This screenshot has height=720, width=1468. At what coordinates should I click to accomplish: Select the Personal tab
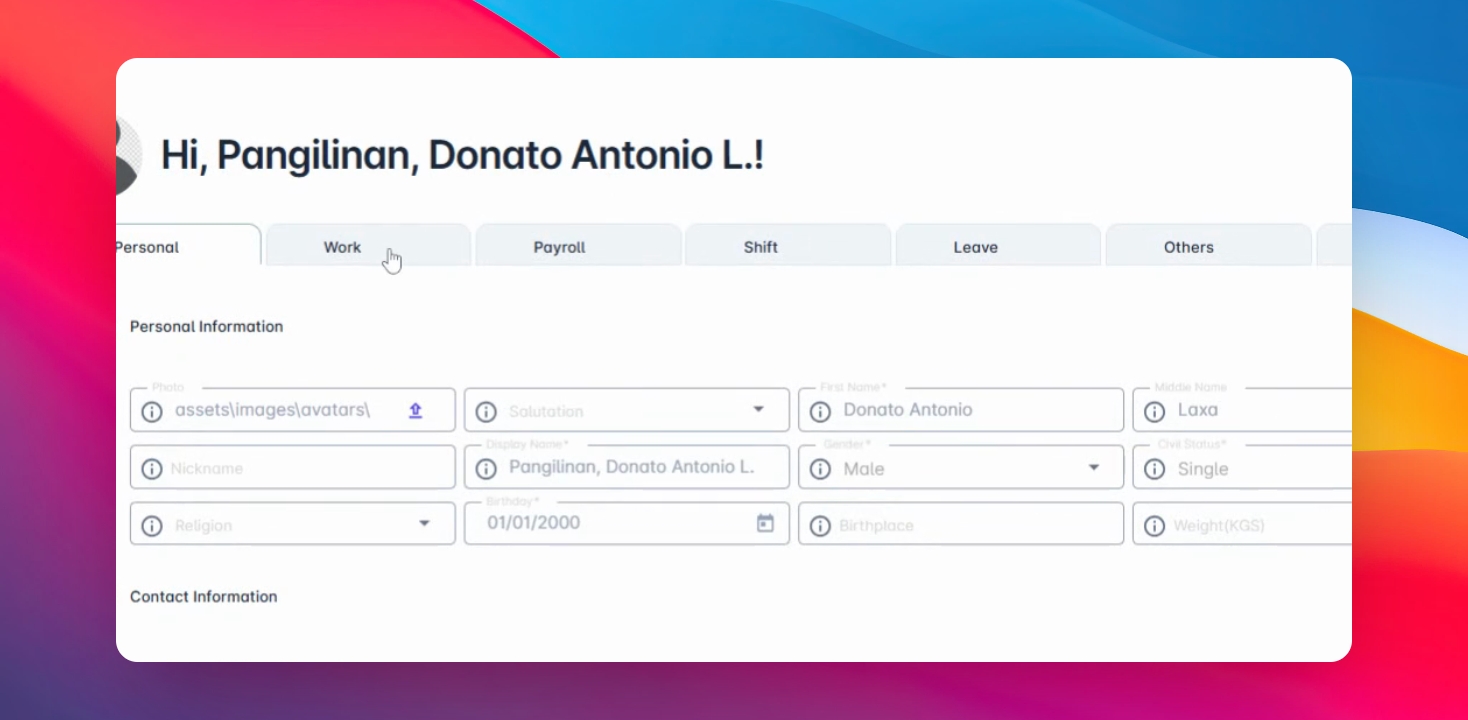click(188, 246)
